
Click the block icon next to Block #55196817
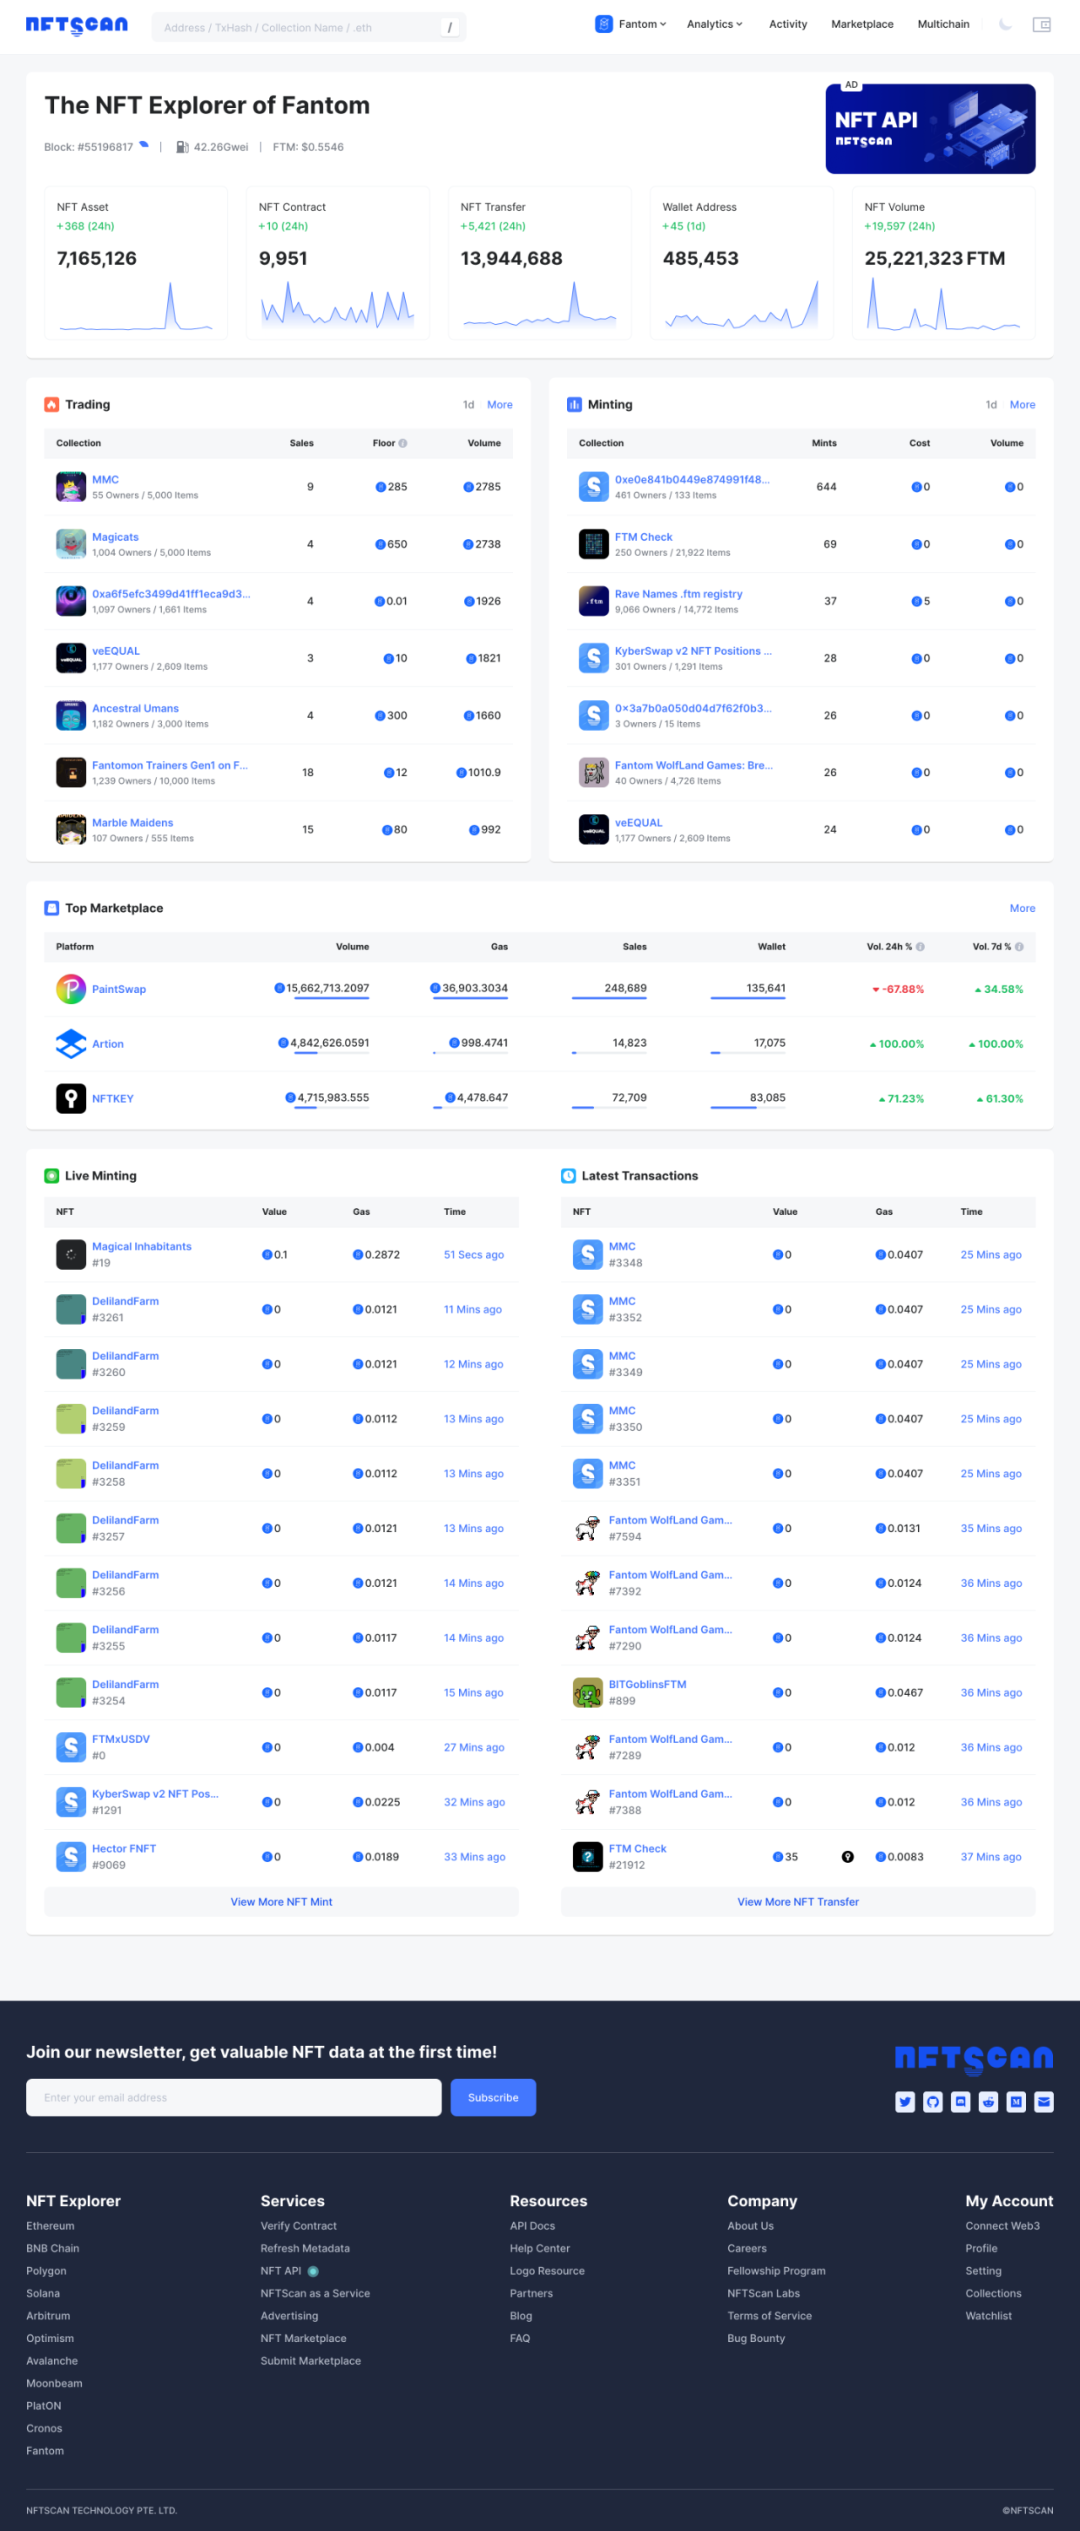[144, 145]
